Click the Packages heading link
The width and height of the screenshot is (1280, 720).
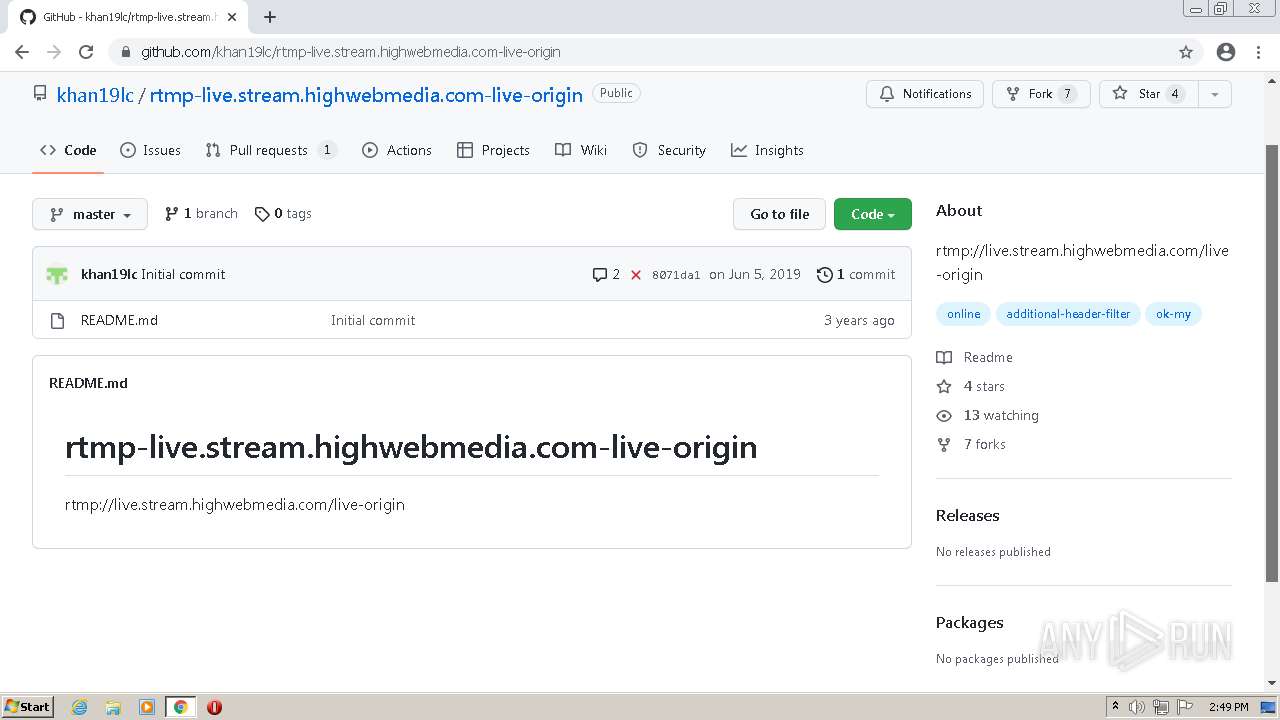coord(969,623)
